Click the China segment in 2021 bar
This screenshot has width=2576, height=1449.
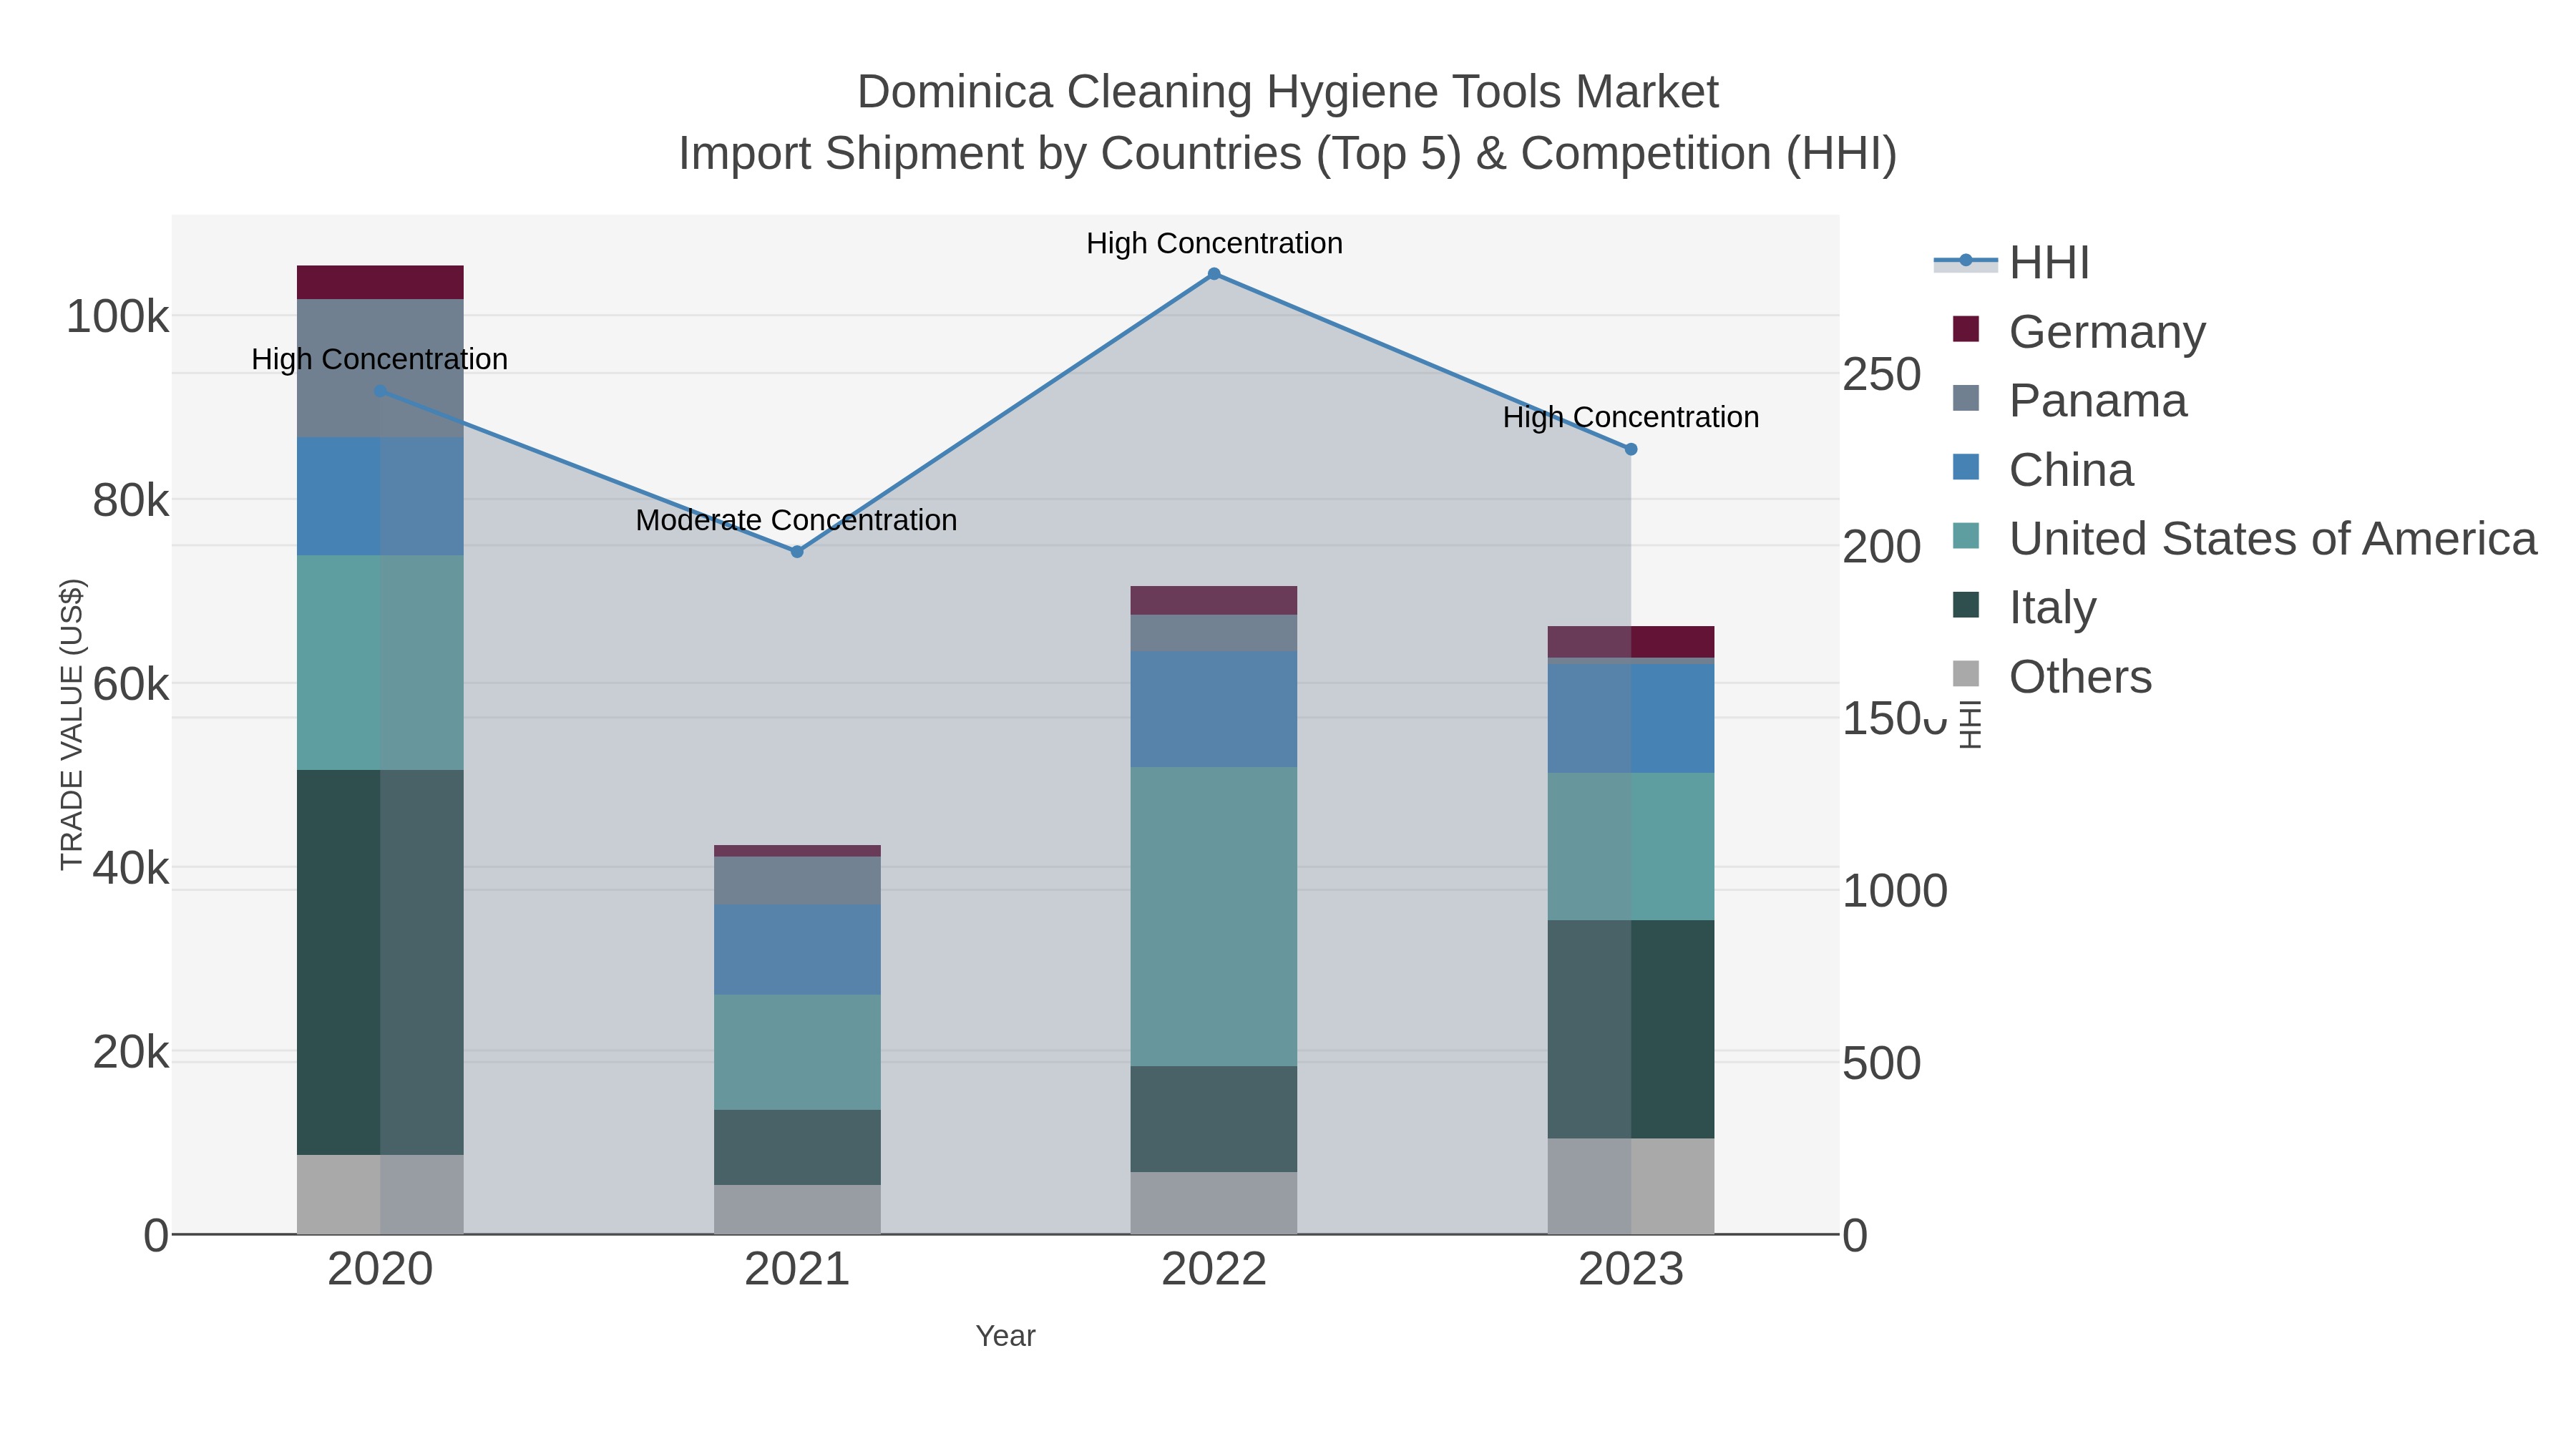click(797, 949)
